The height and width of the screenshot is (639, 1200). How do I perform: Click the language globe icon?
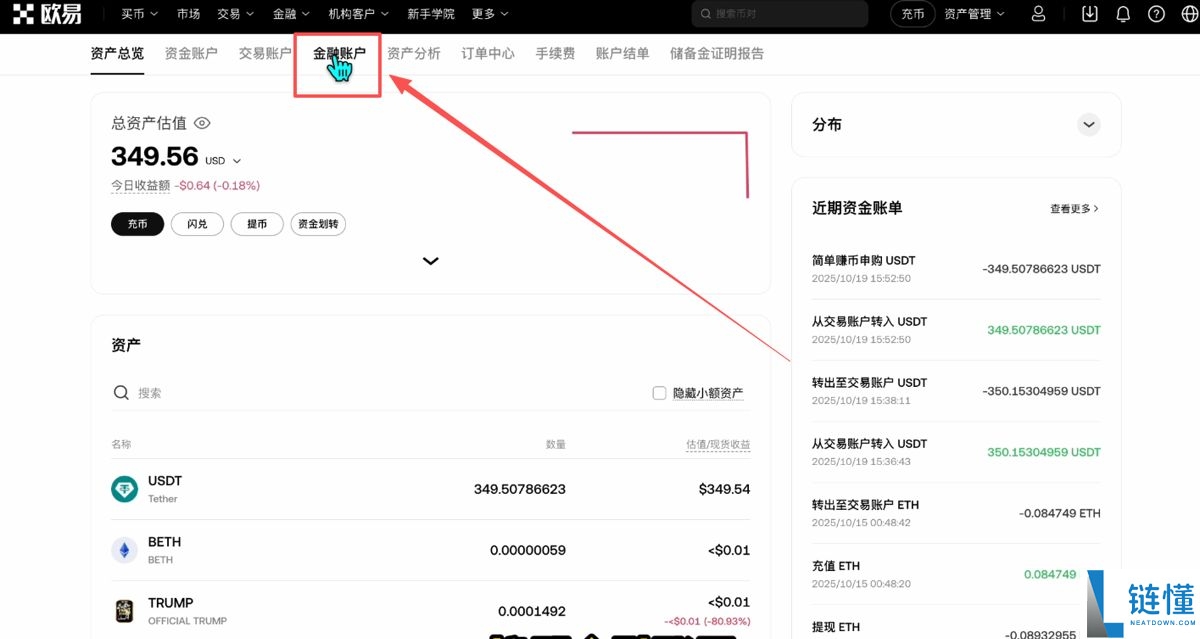click(x=1190, y=14)
